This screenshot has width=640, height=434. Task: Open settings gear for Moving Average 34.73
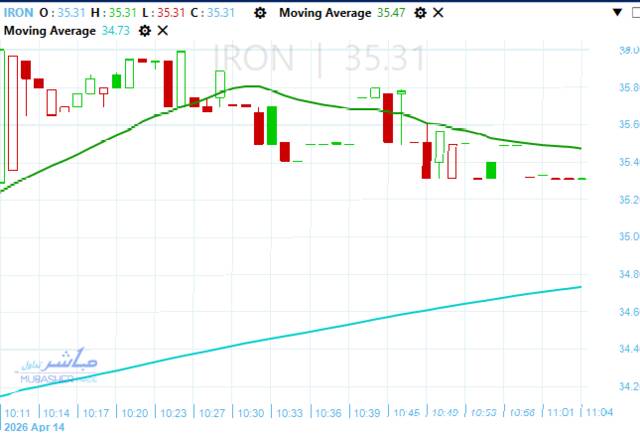point(145,31)
